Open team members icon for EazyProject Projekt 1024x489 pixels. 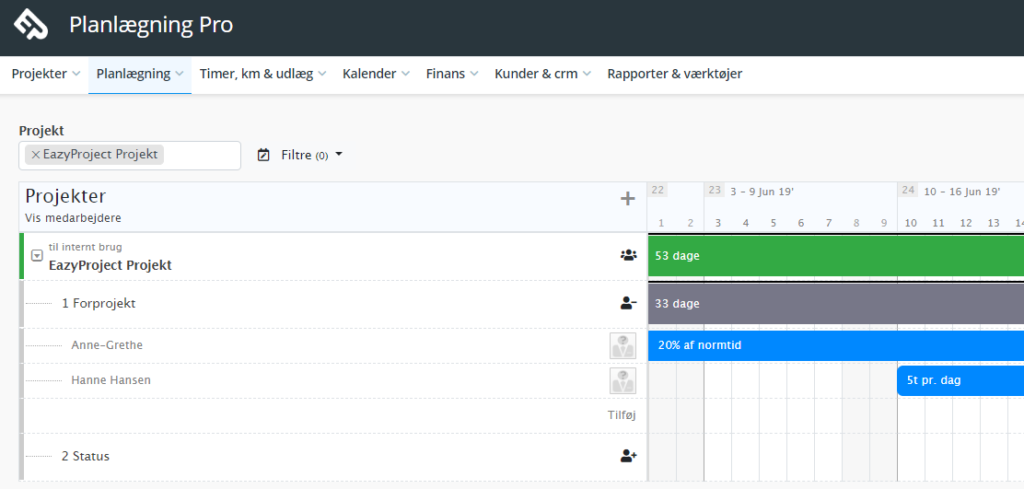(x=628, y=255)
